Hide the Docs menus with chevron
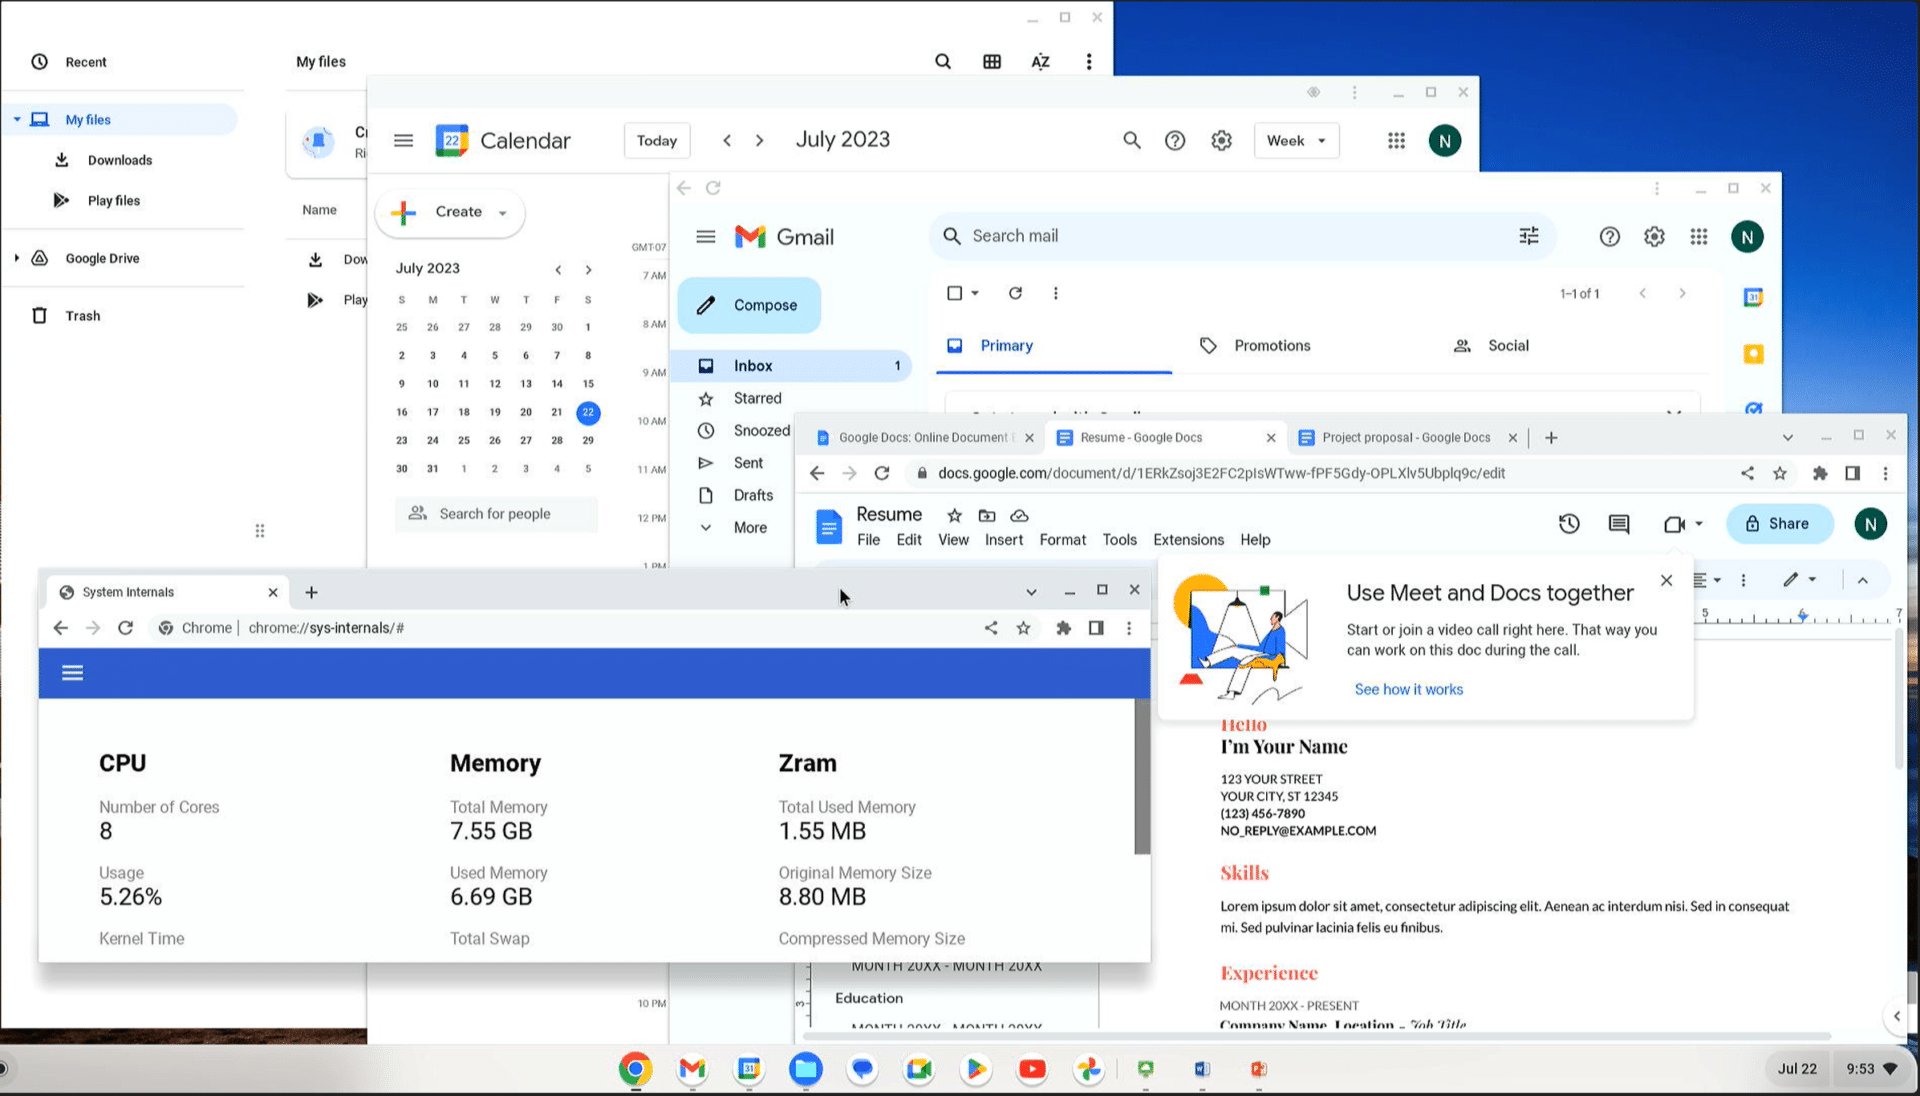Viewport: 1920px width, 1096px height. point(1862,580)
